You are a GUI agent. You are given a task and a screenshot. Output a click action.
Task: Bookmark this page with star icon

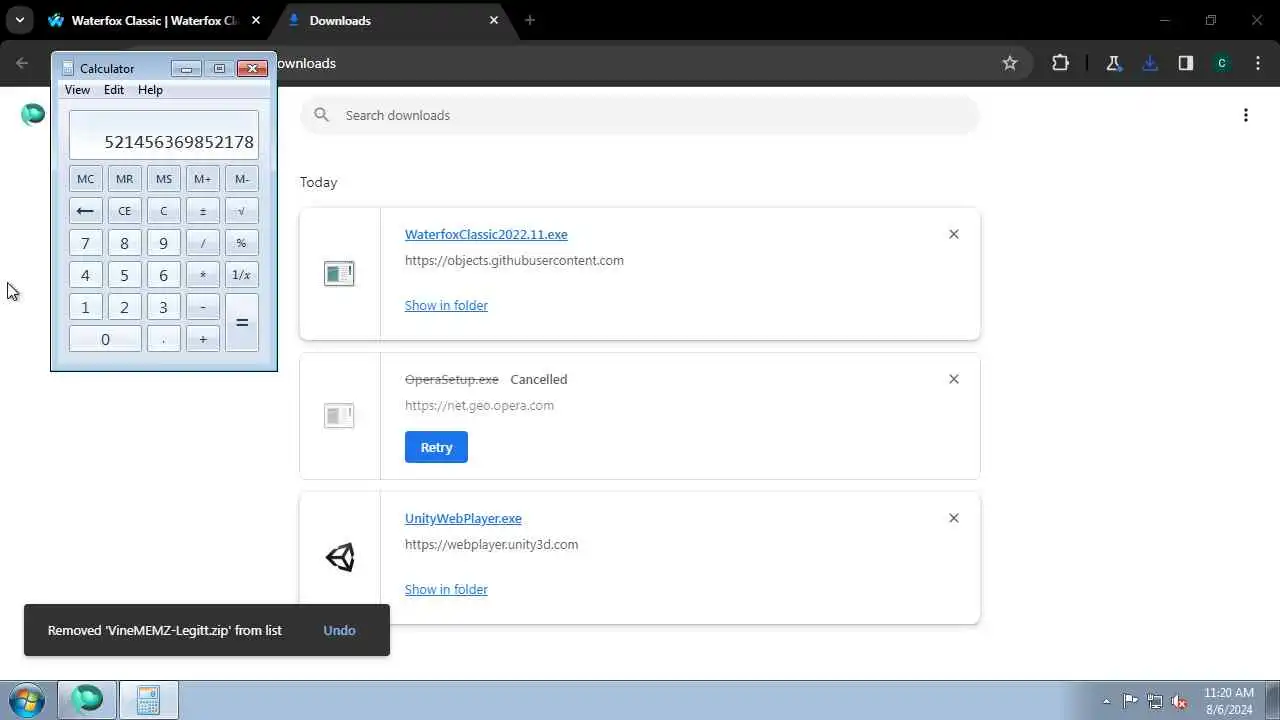tap(1010, 63)
